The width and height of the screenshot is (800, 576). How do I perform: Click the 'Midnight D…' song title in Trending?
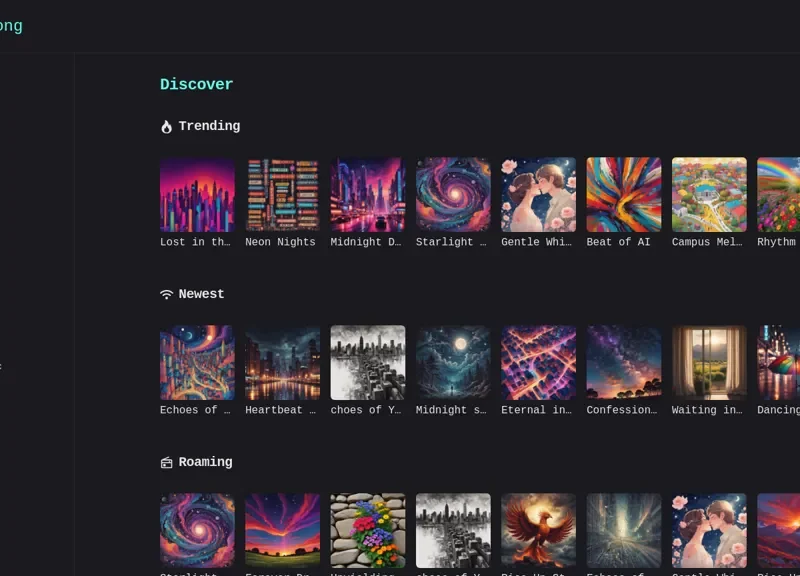pyautogui.click(x=367, y=242)
